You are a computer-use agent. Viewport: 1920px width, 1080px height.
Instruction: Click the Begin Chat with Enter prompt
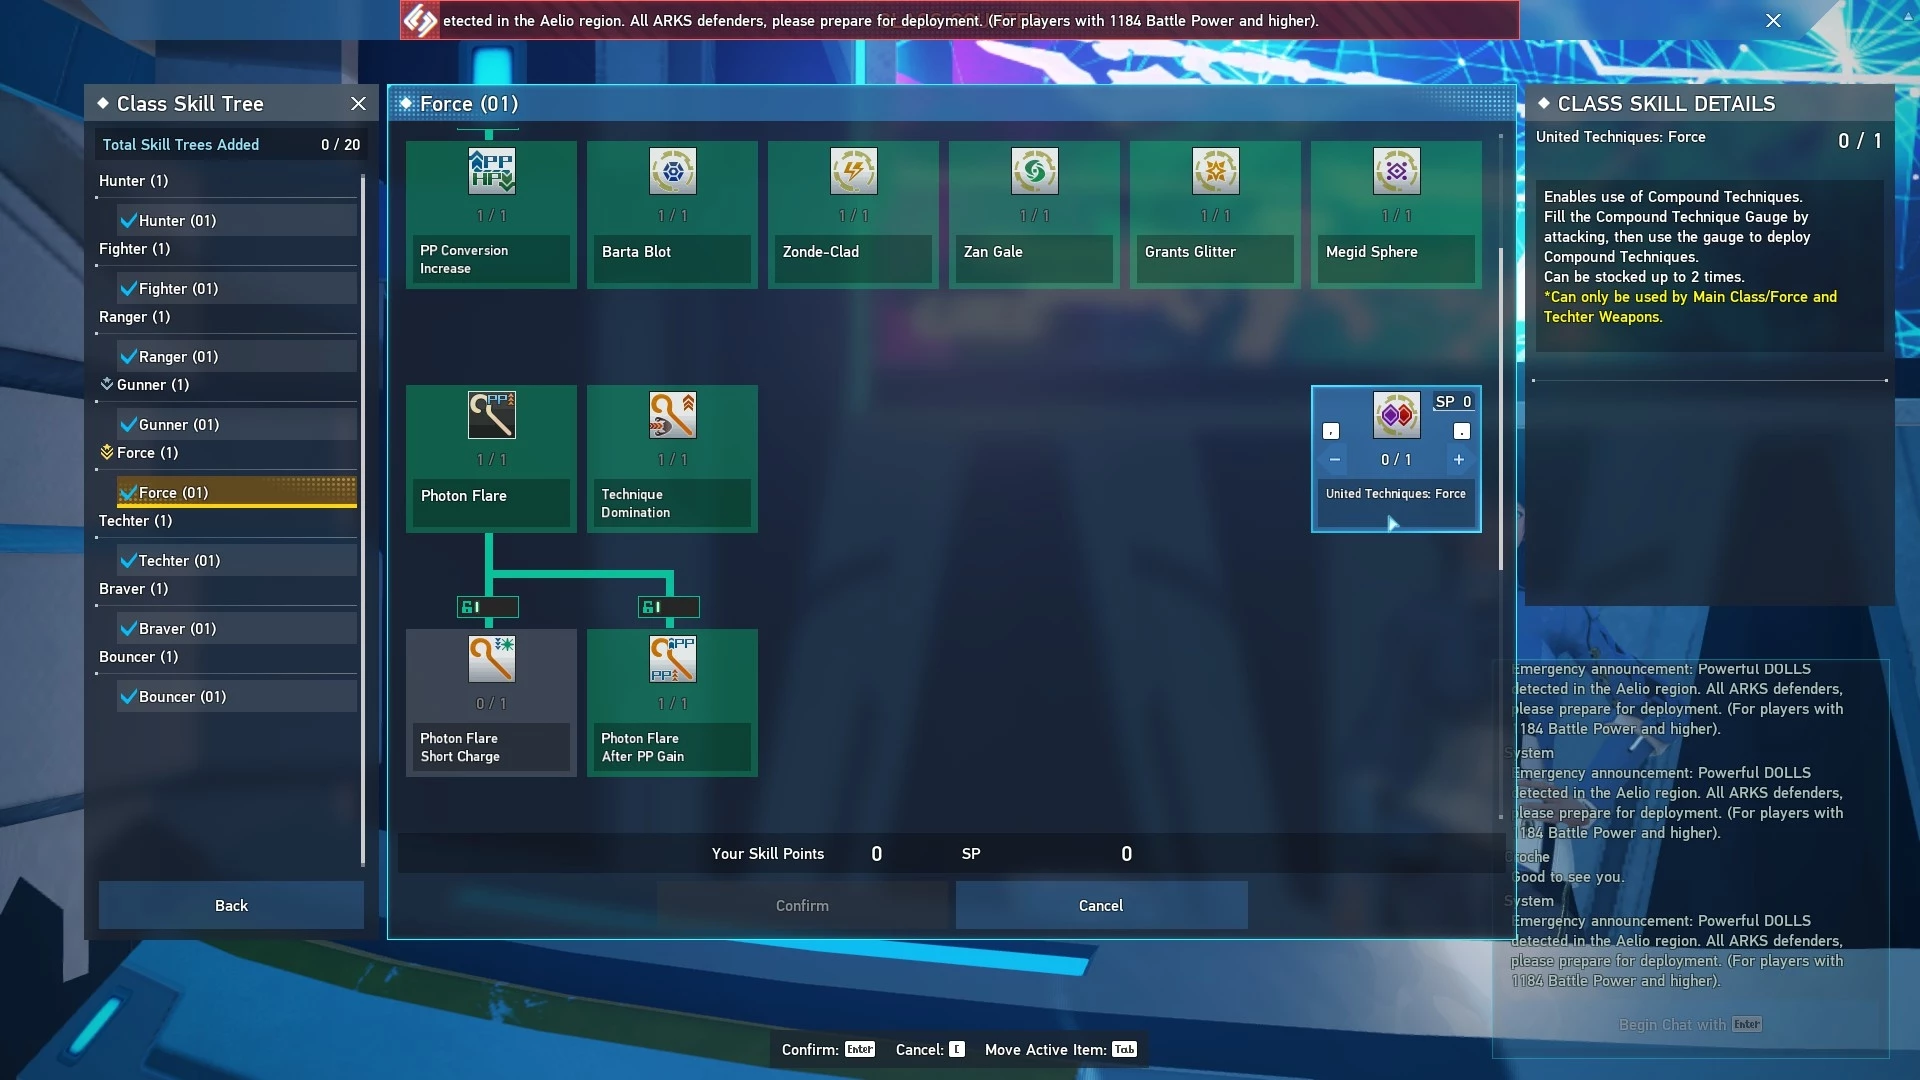[1690, 1024]
